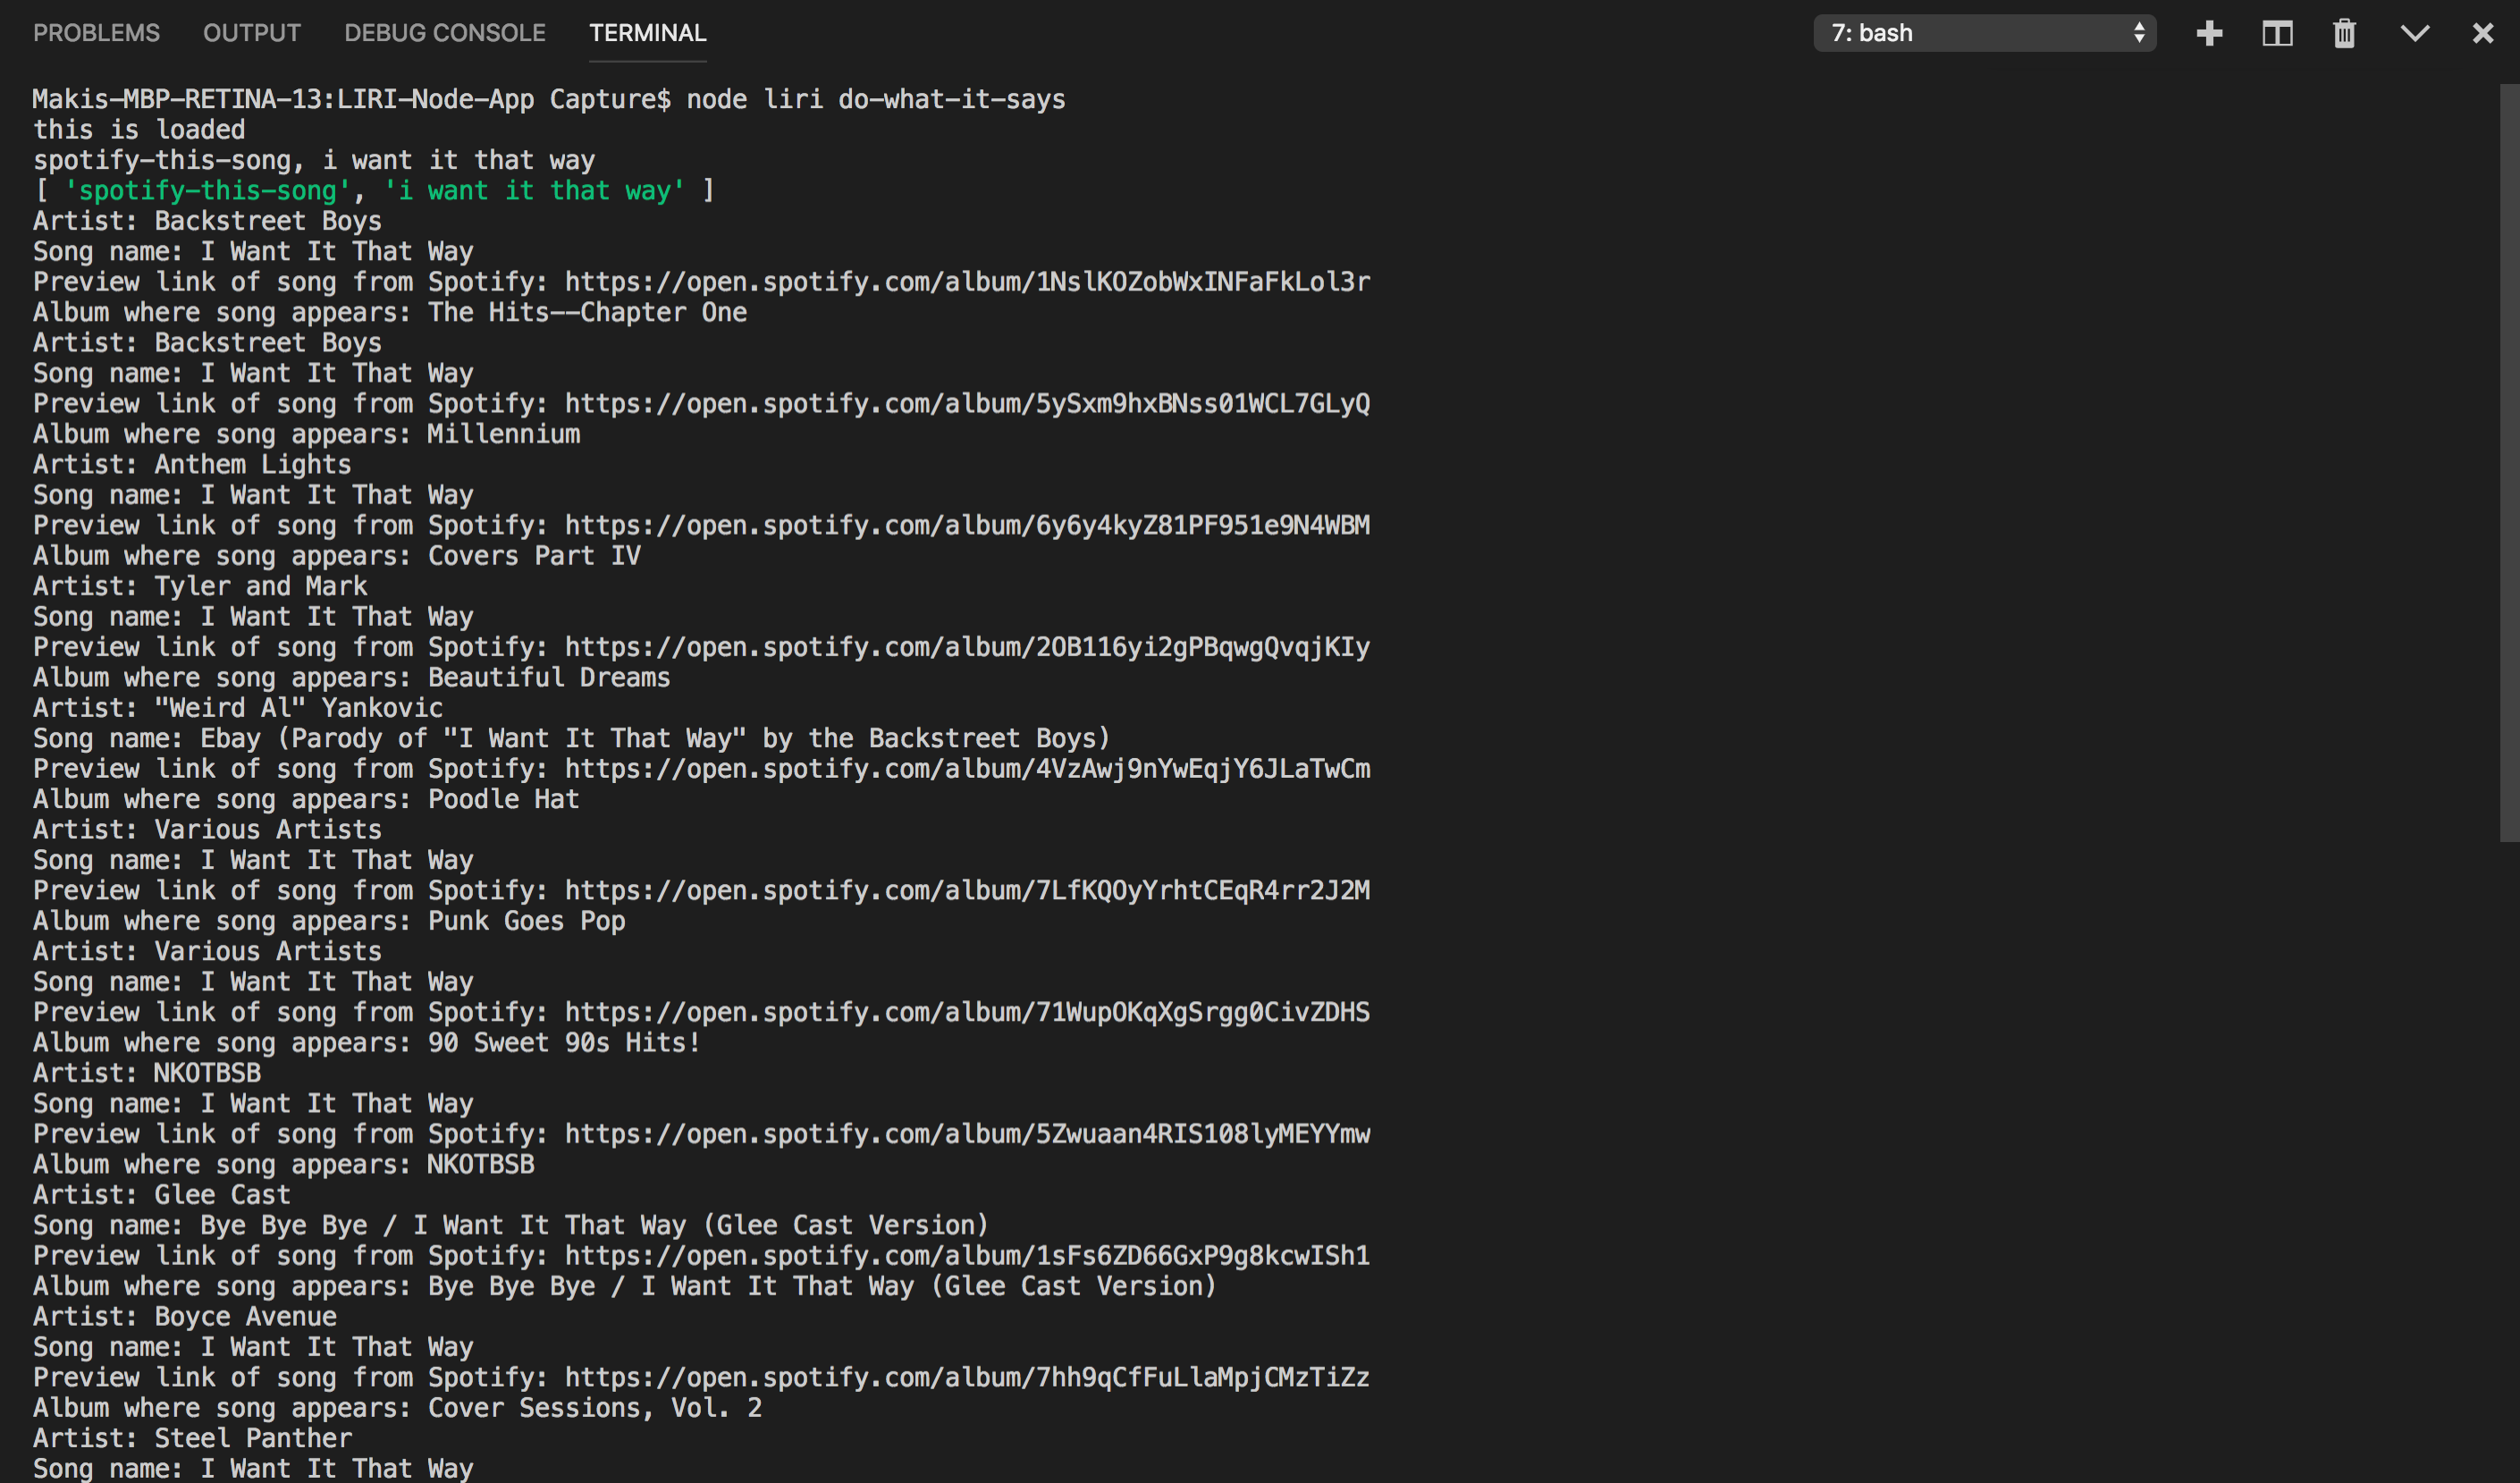Open Cover Sessions Vol. 2 Spotify link
Image resolution: width=2520 pixels, height=1483 pixels.
[967, 1378]
